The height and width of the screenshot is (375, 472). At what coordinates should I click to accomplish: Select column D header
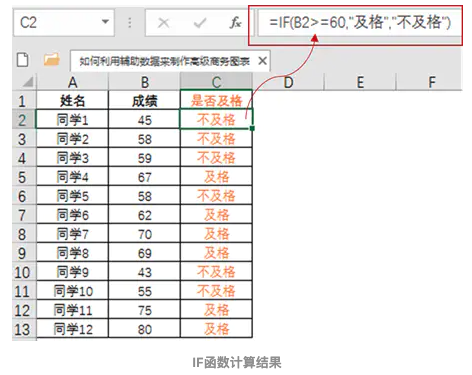[x=288, y=82]
